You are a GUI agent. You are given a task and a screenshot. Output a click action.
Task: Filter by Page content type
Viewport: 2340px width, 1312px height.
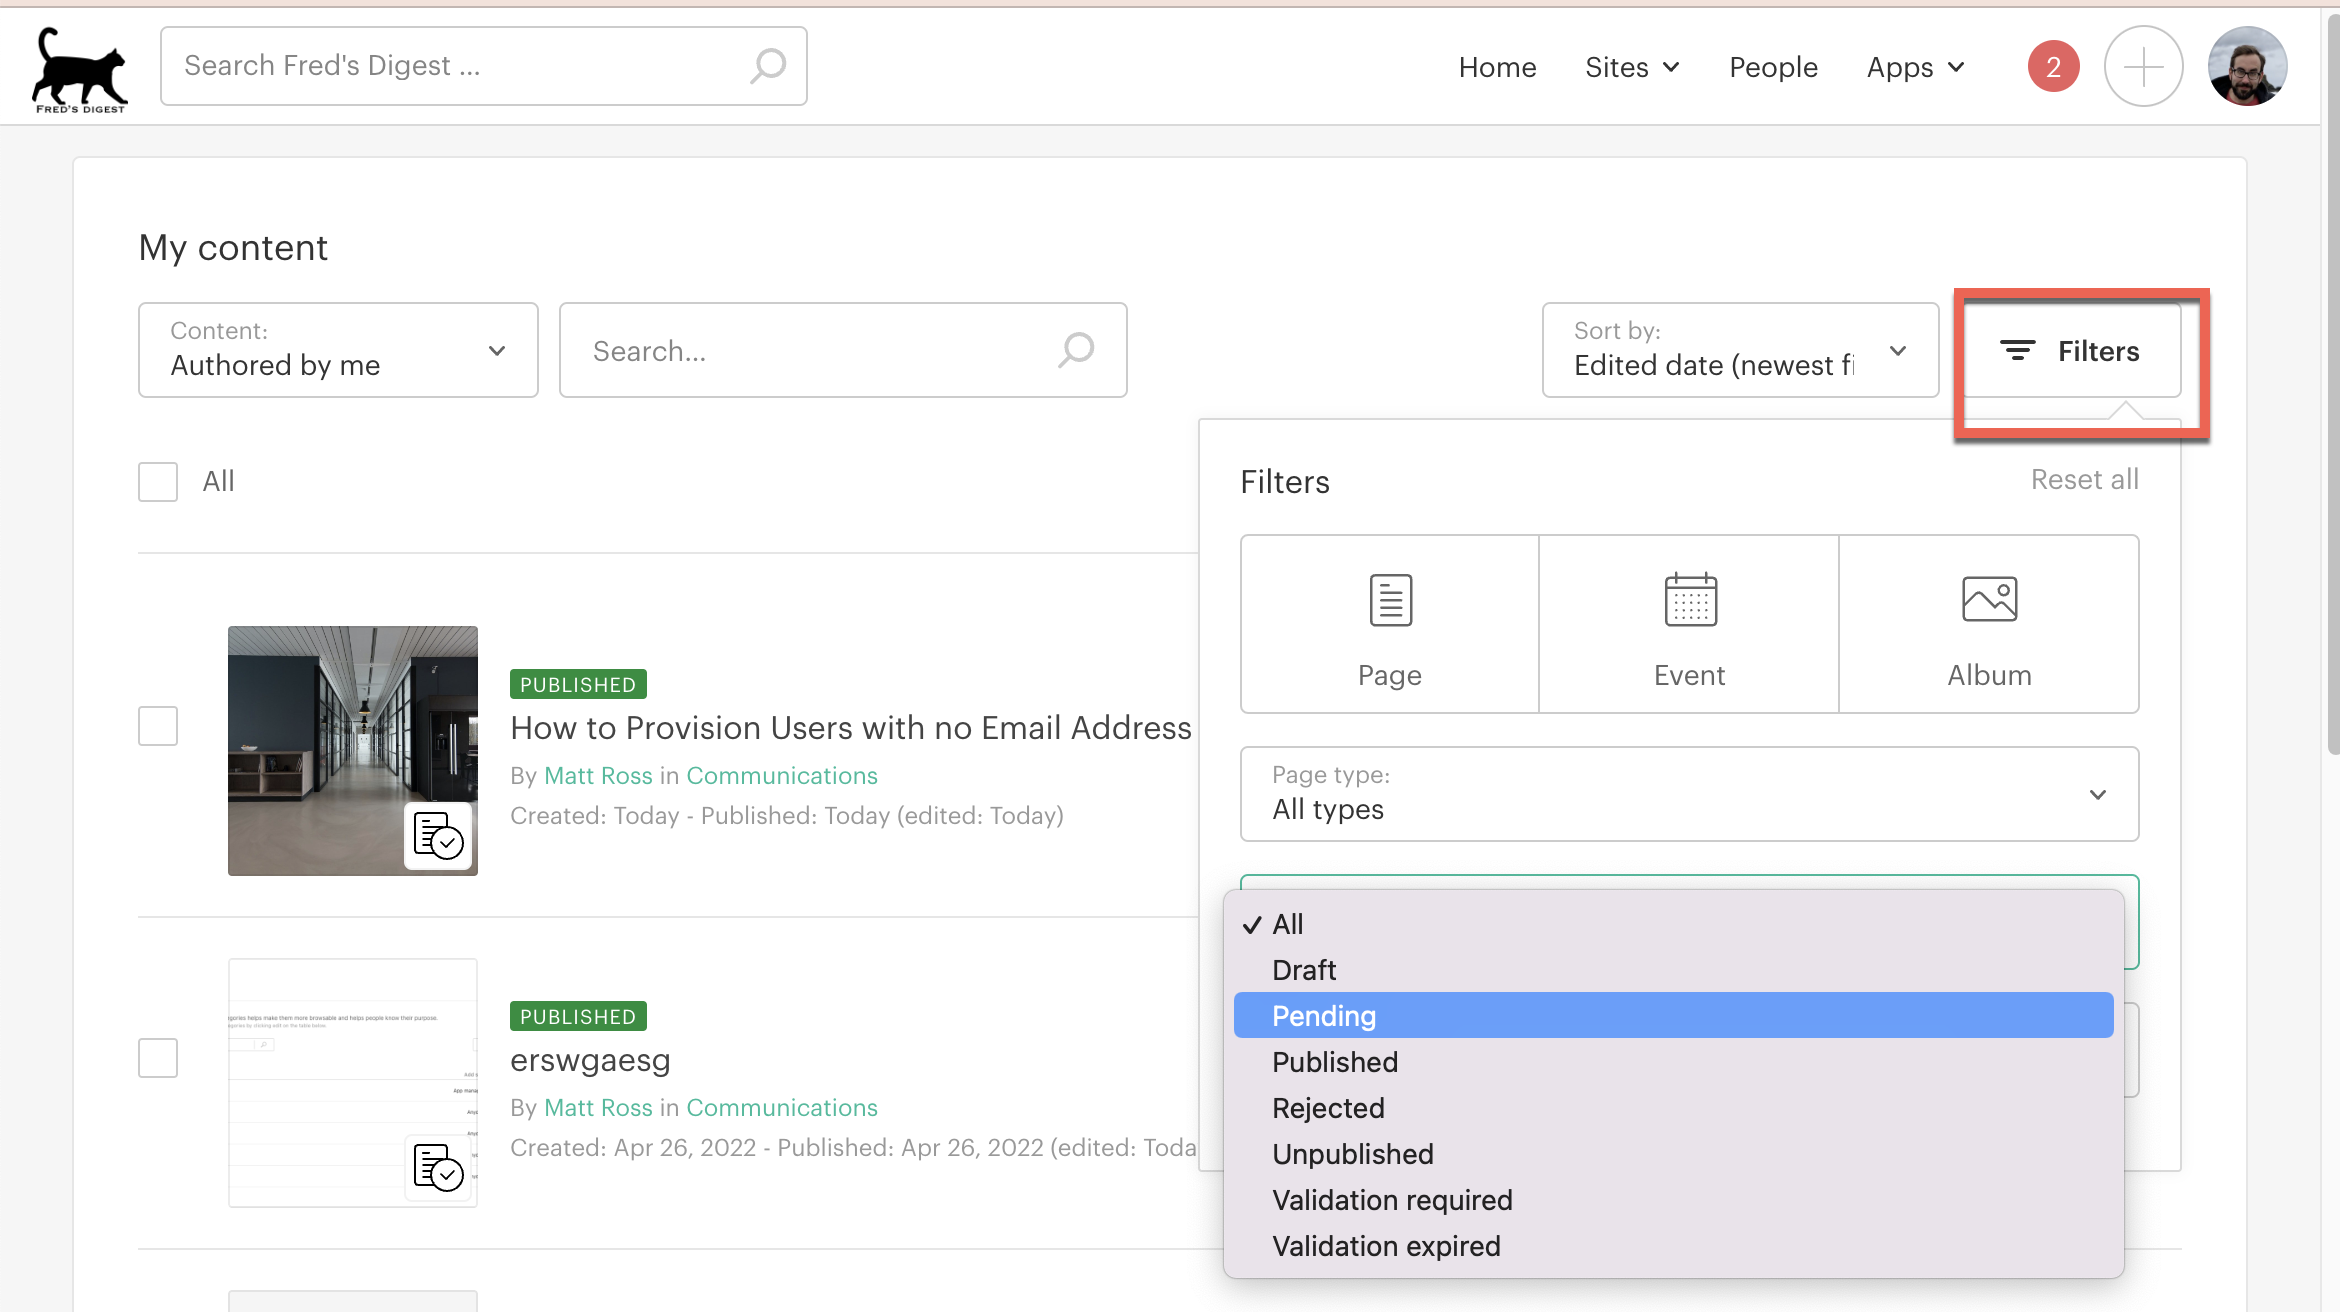pyautogui.click(x=1389, y=624)
